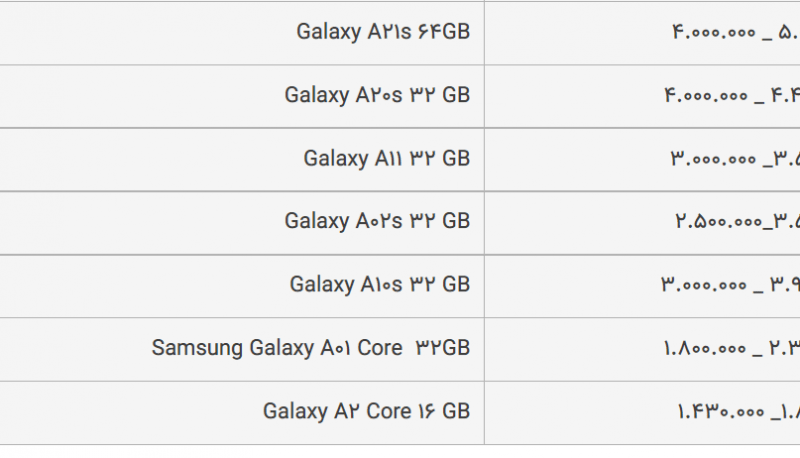Click Samsung Galaxy A01 Core 32GB entry

click(x=311, y=348)
